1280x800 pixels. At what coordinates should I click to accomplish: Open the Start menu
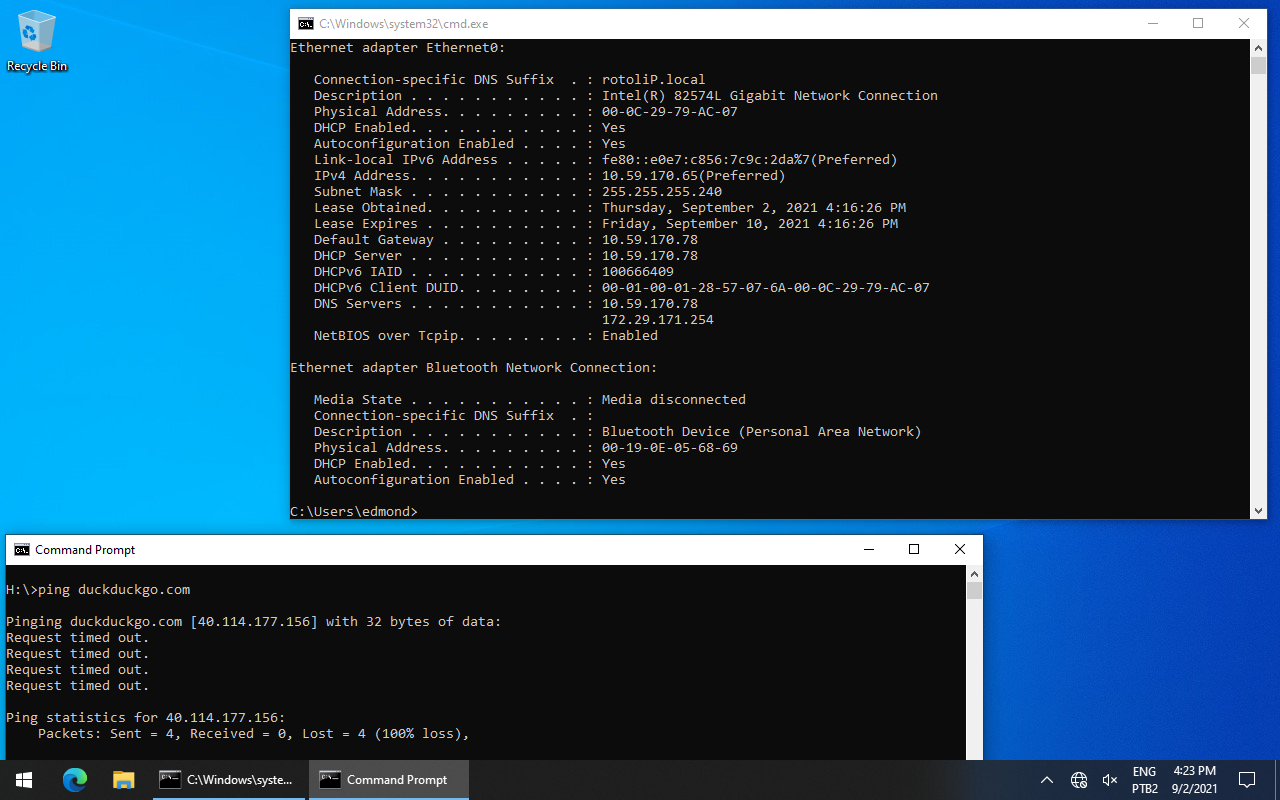22,779
